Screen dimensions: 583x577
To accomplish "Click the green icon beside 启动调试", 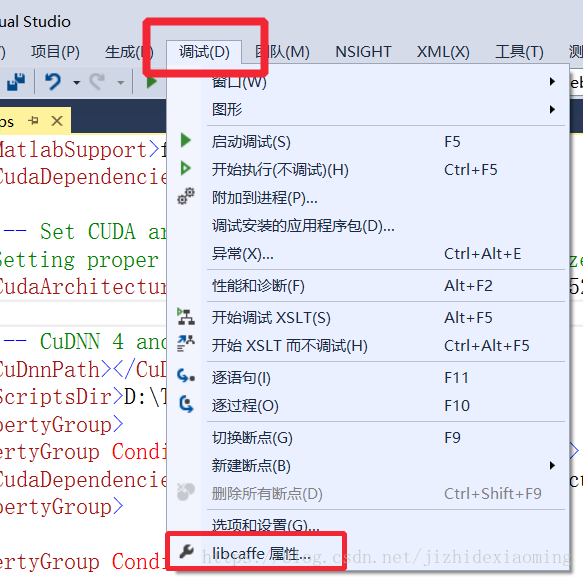I will pyautogui.click(x=186, y=141).
